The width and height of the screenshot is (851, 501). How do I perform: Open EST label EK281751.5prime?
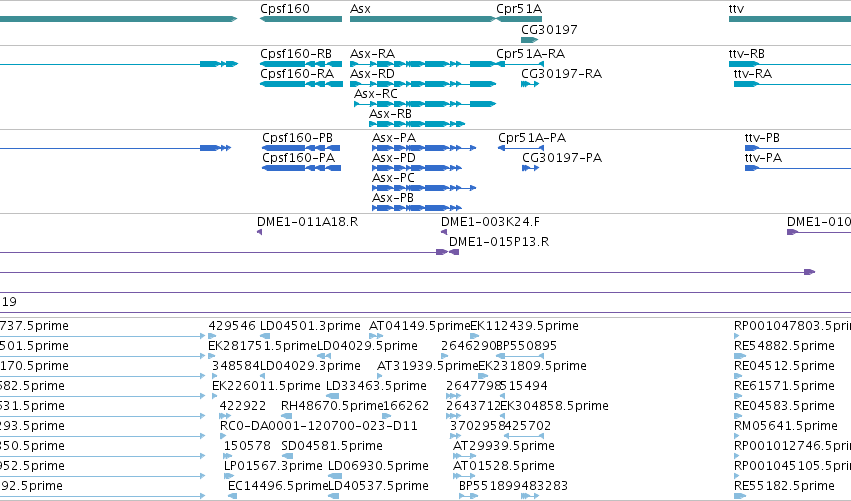click(x=262, y=346)
